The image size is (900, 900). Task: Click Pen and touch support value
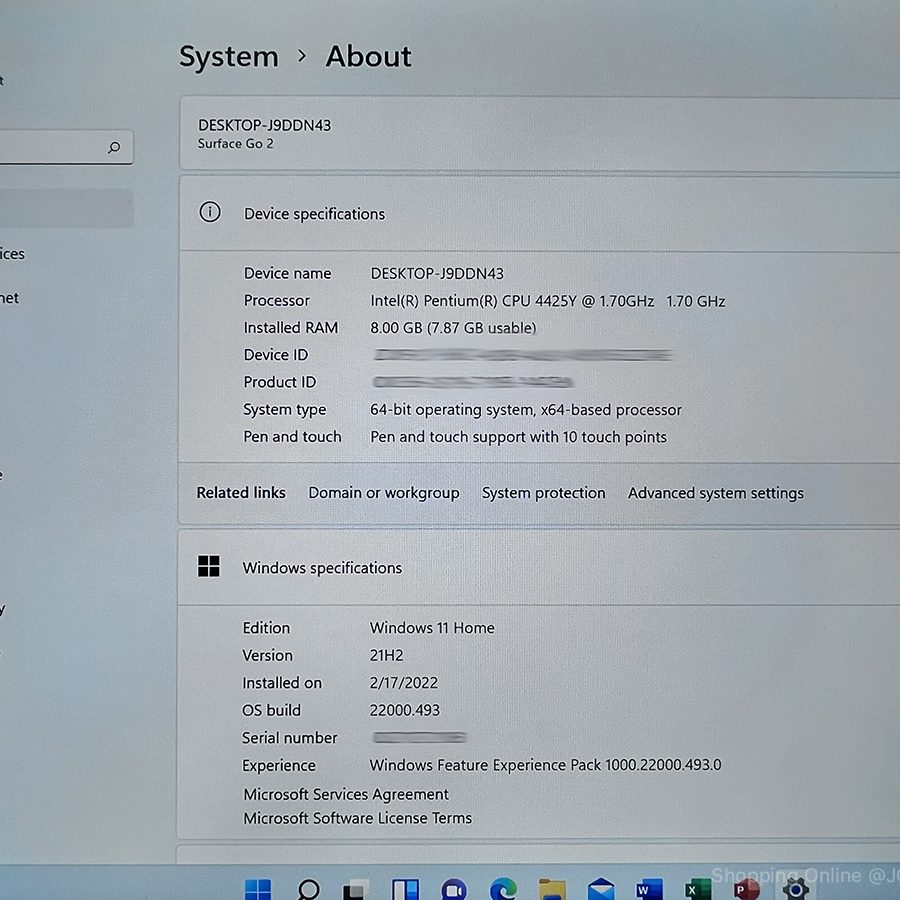pos(518,437)
